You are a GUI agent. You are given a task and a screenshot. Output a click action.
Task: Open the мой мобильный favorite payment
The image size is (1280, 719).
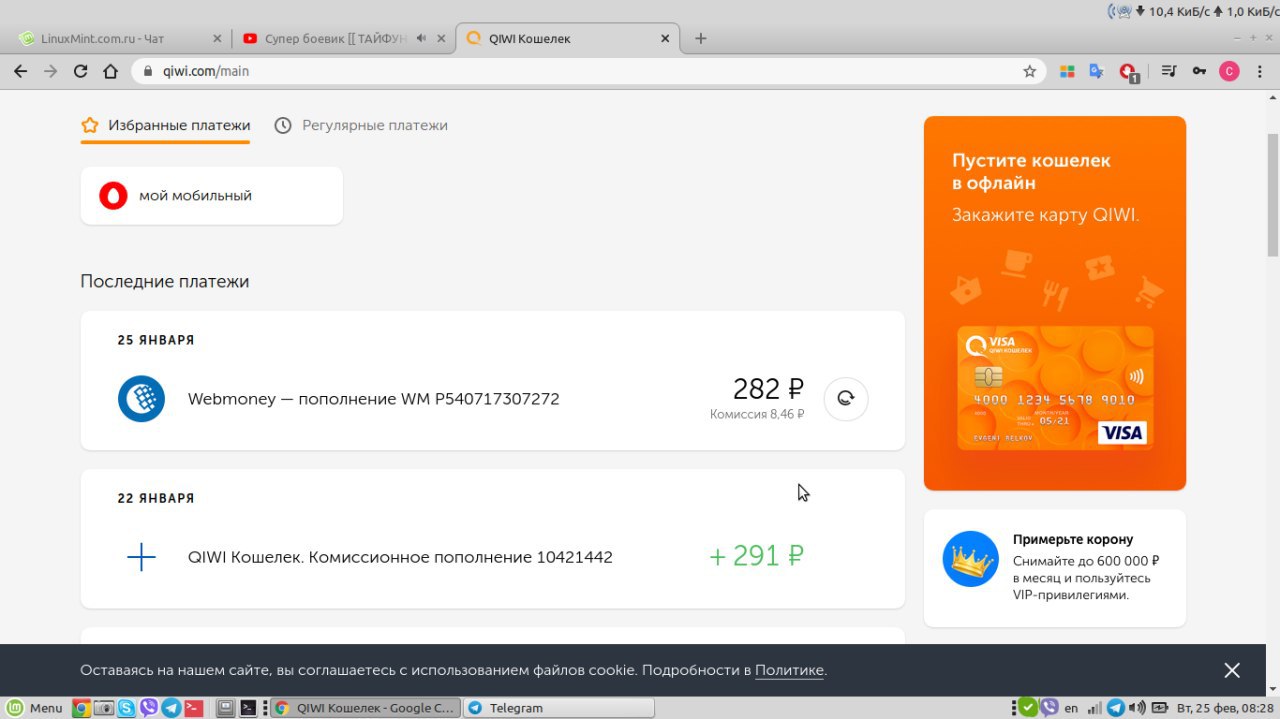click(211, 196)
